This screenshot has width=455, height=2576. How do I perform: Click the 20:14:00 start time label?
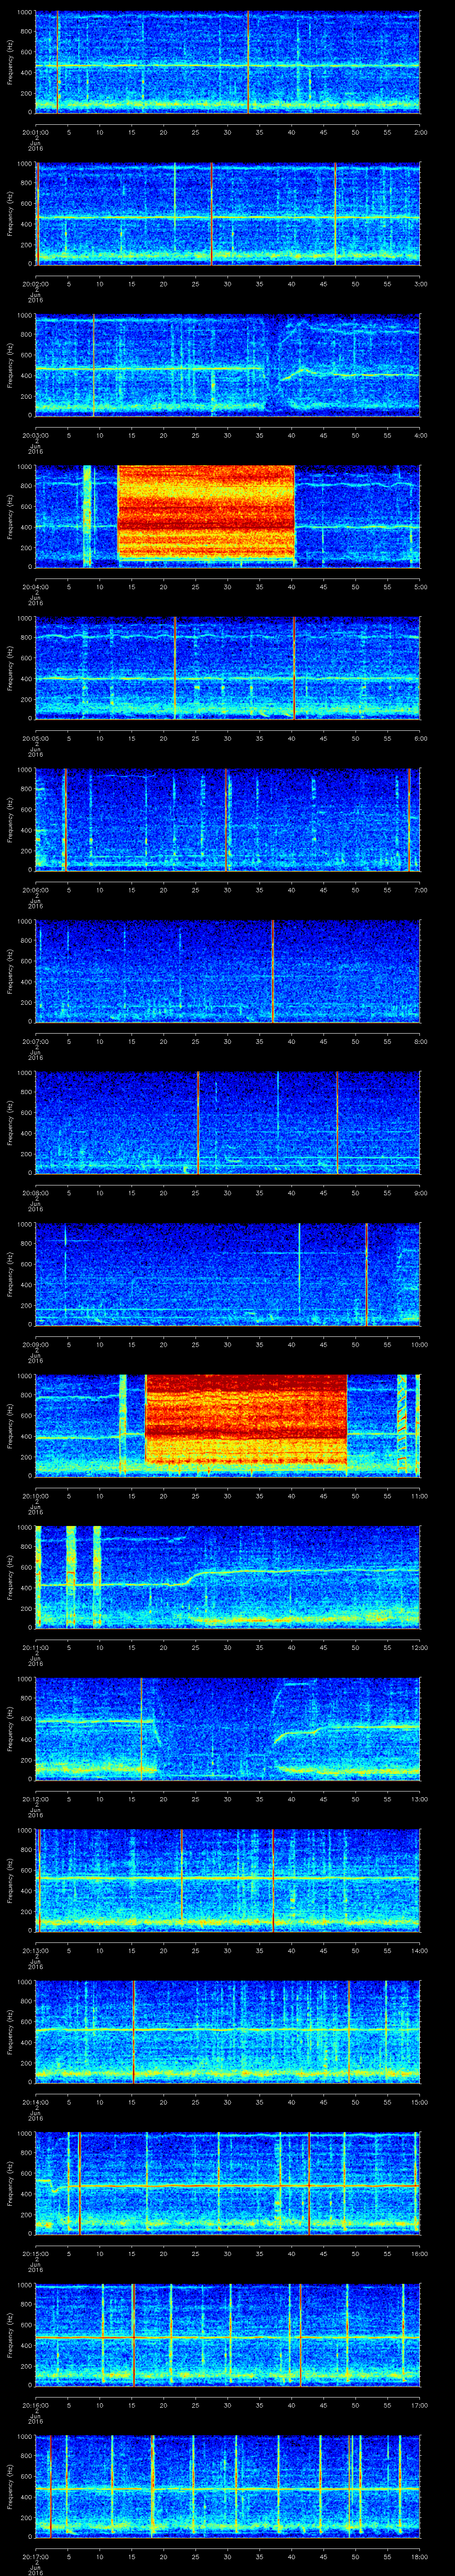35,2101
